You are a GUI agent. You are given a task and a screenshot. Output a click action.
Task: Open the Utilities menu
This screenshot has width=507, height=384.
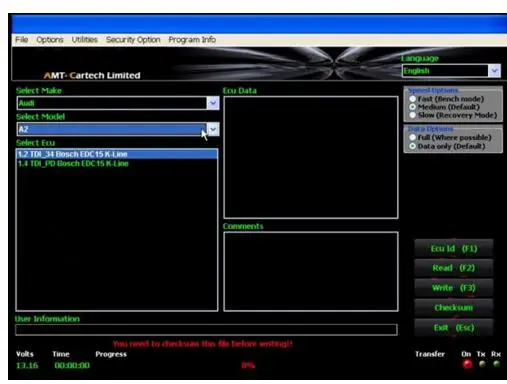(x=85, y=40)
